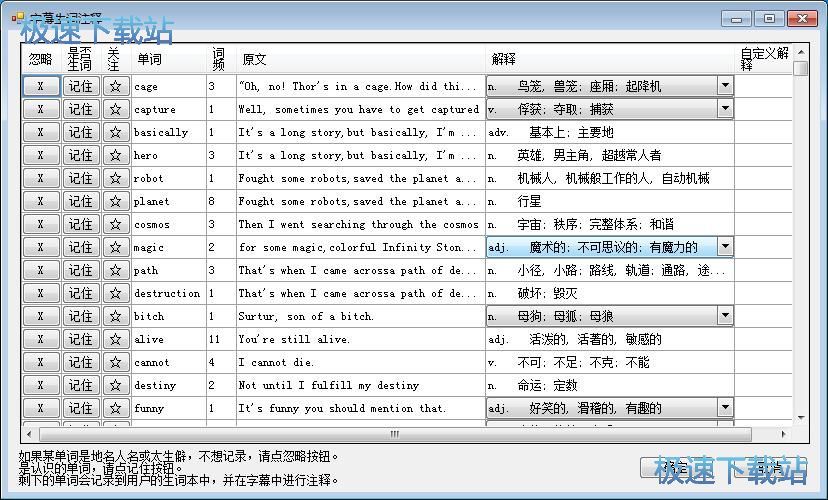828x500 pixels.
Task: Open definition dropdown for funny
Action: [725, 408]
